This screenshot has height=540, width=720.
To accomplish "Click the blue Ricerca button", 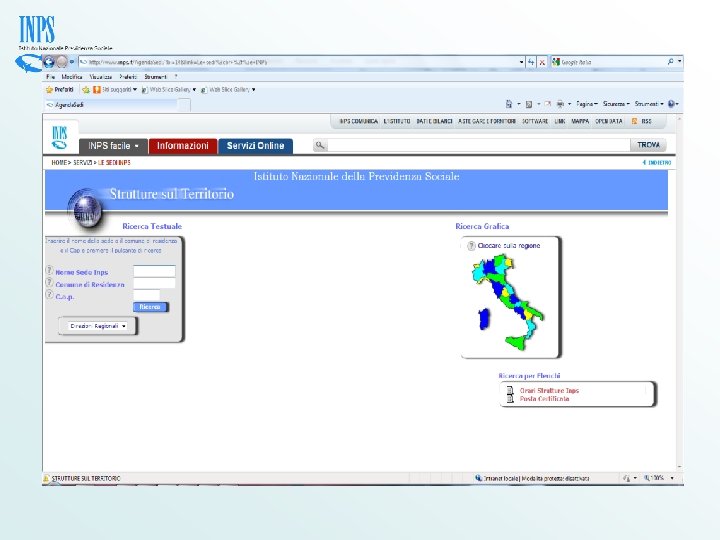I will [x=150, y=307].
